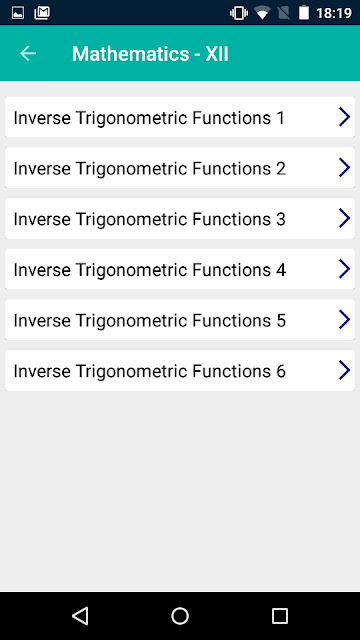This screenshot has width=360, height=640.
Task: Select Inverse Trigonometric Functions 2 lesson text
Action: click(x=149, y=169)
